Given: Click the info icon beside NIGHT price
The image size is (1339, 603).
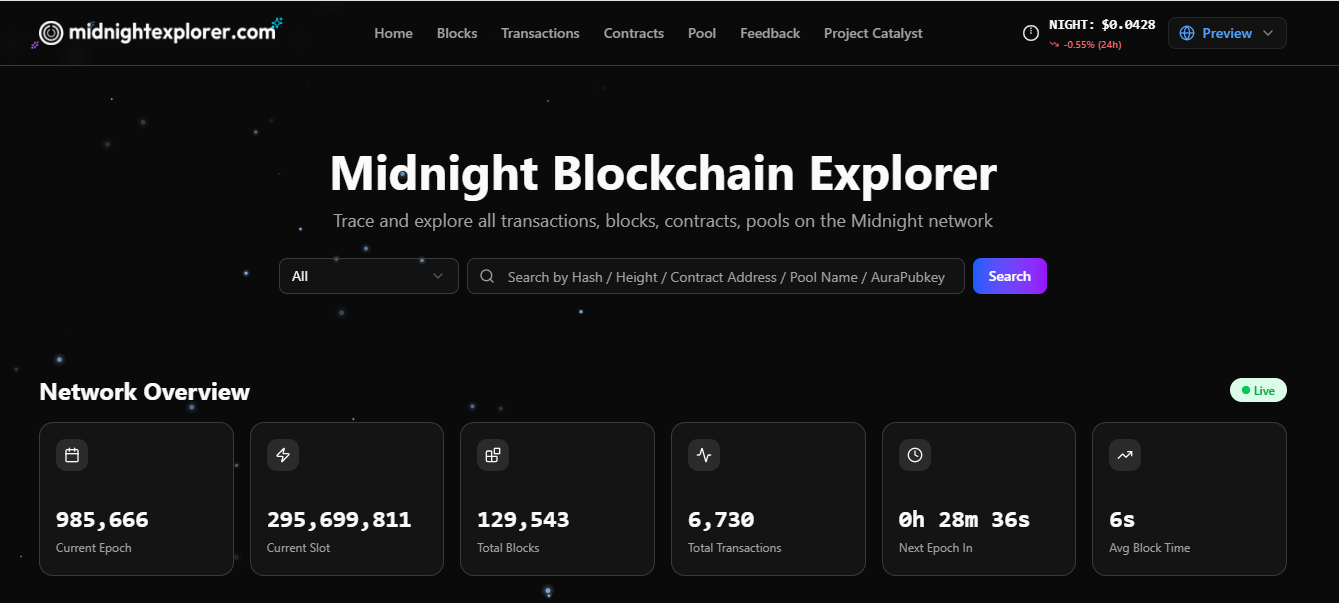Looking at the screenshot, I should click(x=1031, y=33).
